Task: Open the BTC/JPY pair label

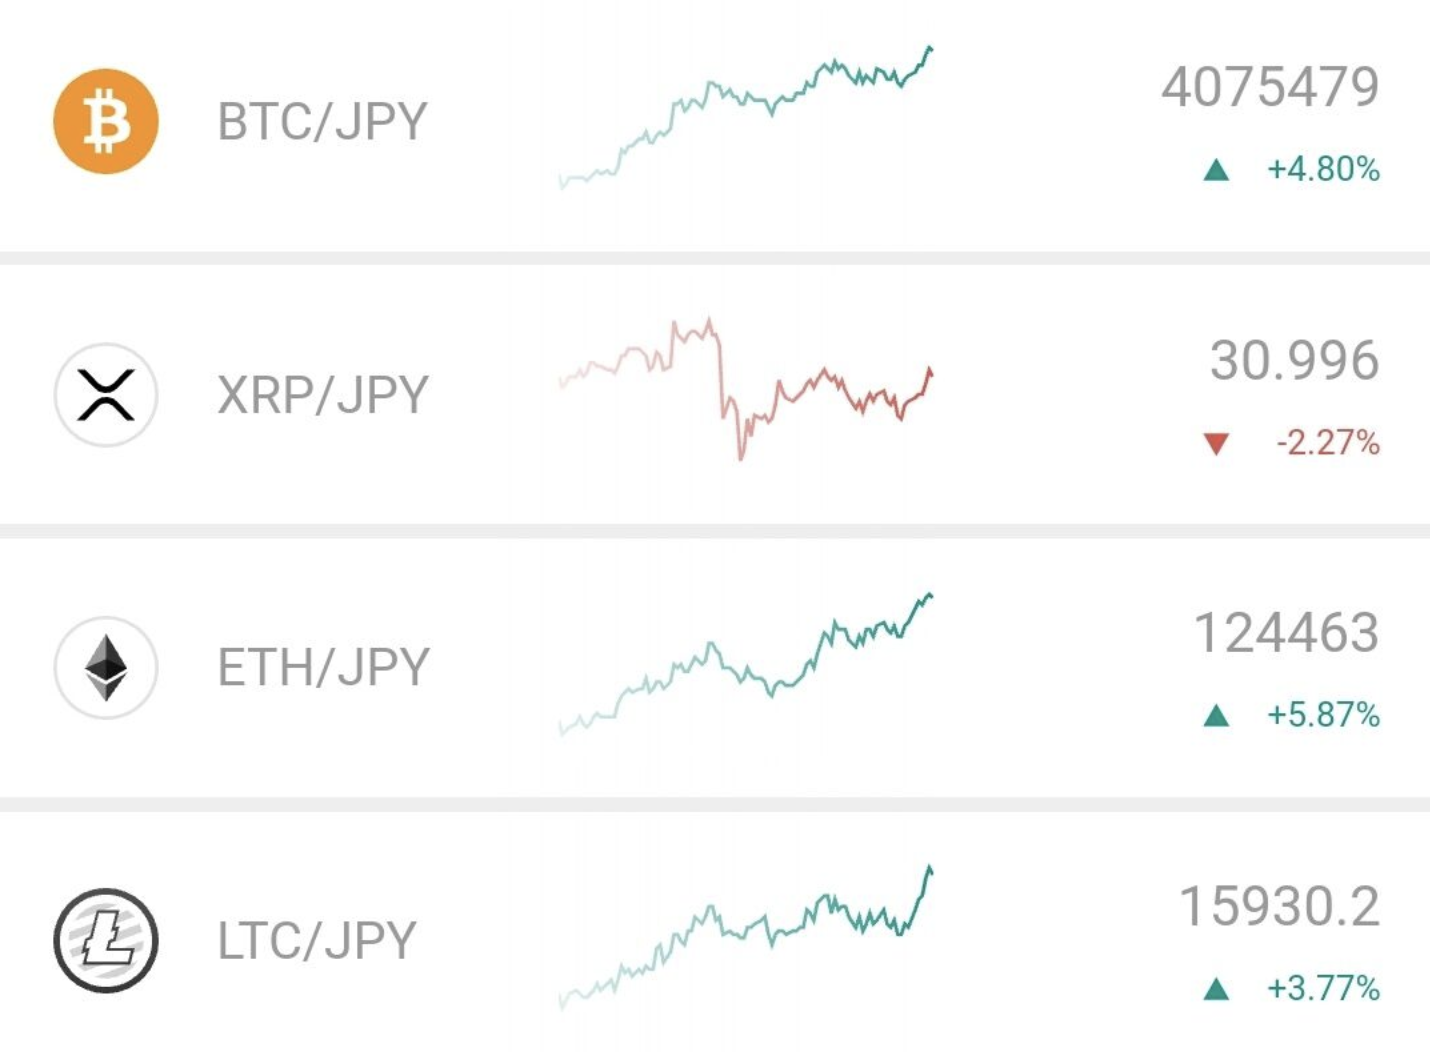Action: pyautogui.click(x=322, y=122)
